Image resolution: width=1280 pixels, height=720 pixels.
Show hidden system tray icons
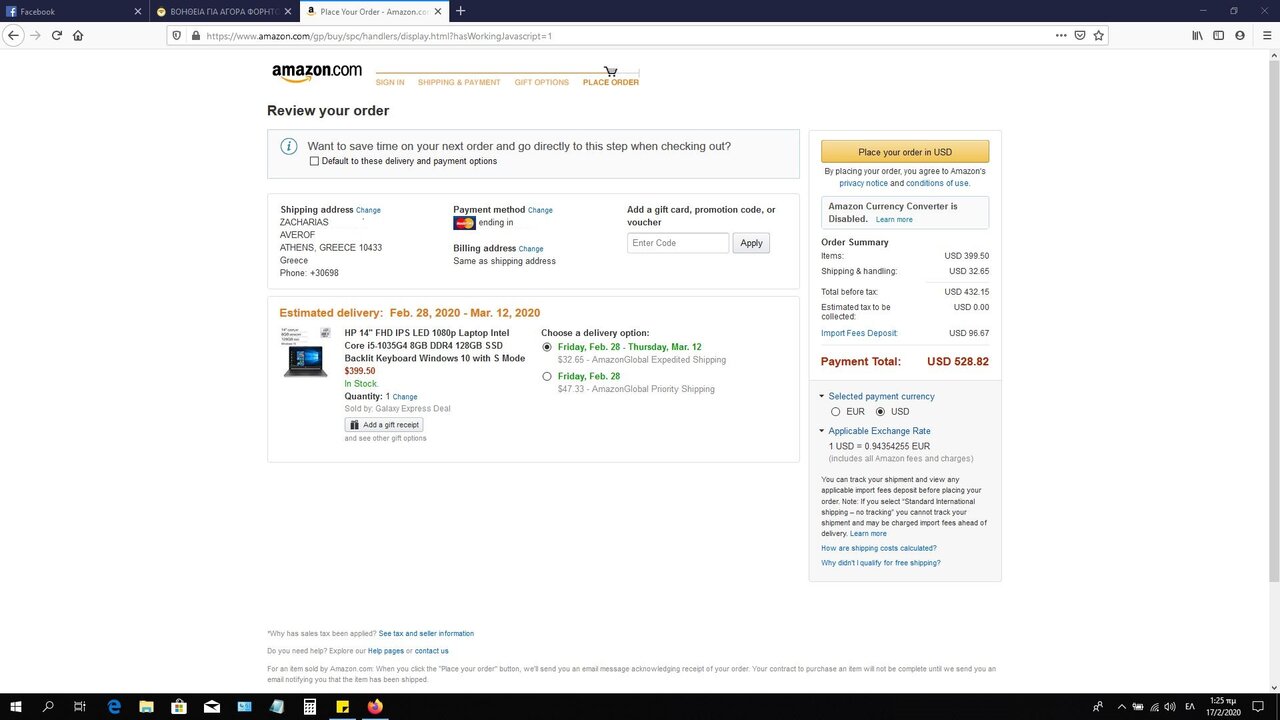pos(1121,707)
